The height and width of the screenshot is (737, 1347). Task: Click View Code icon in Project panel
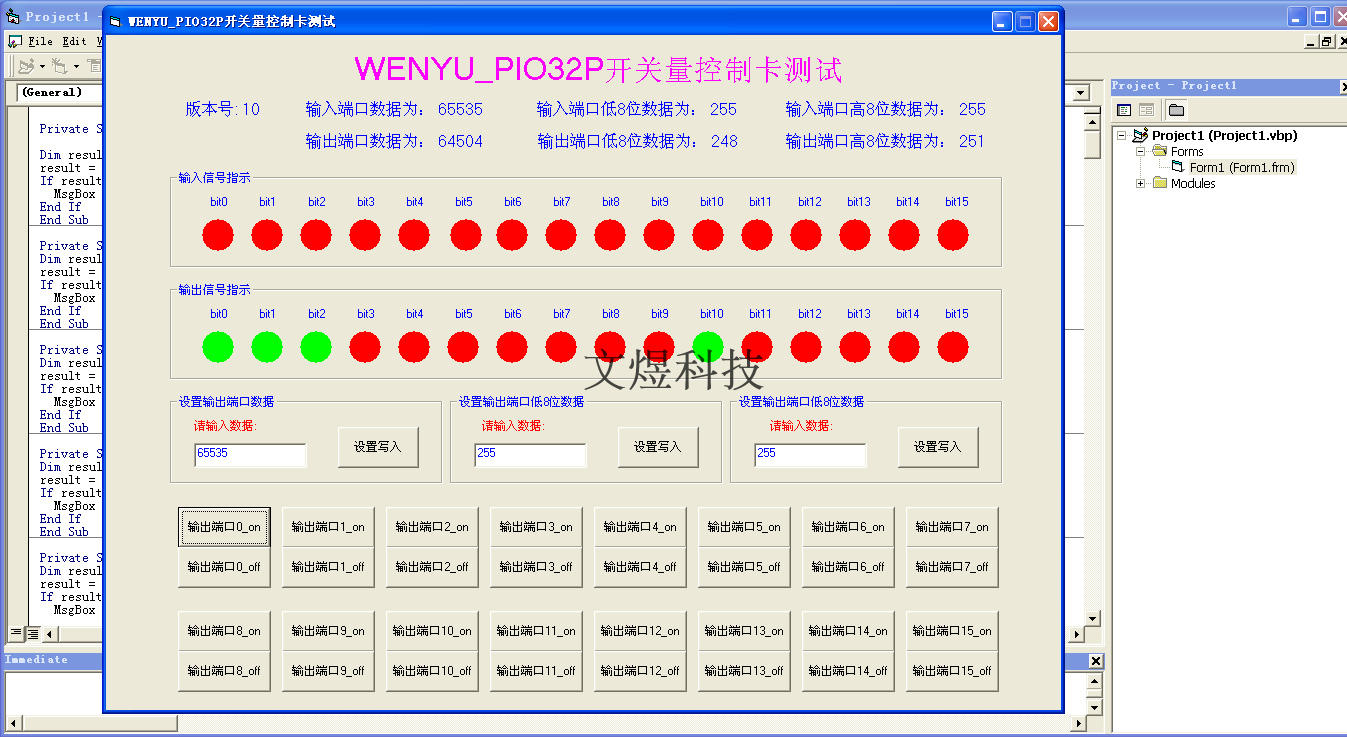[x=1124, y=110]
